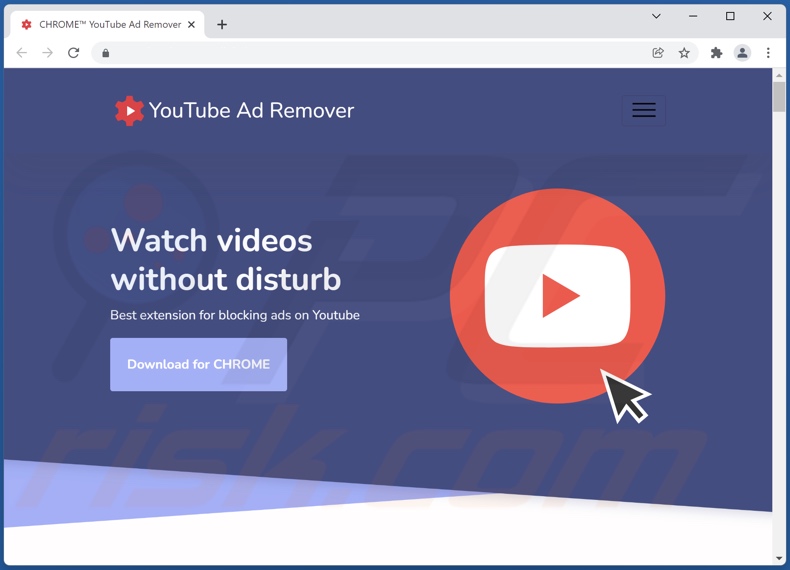Bookmark the page with star icon
Screen dimensions: 790x570
point(684,53)
